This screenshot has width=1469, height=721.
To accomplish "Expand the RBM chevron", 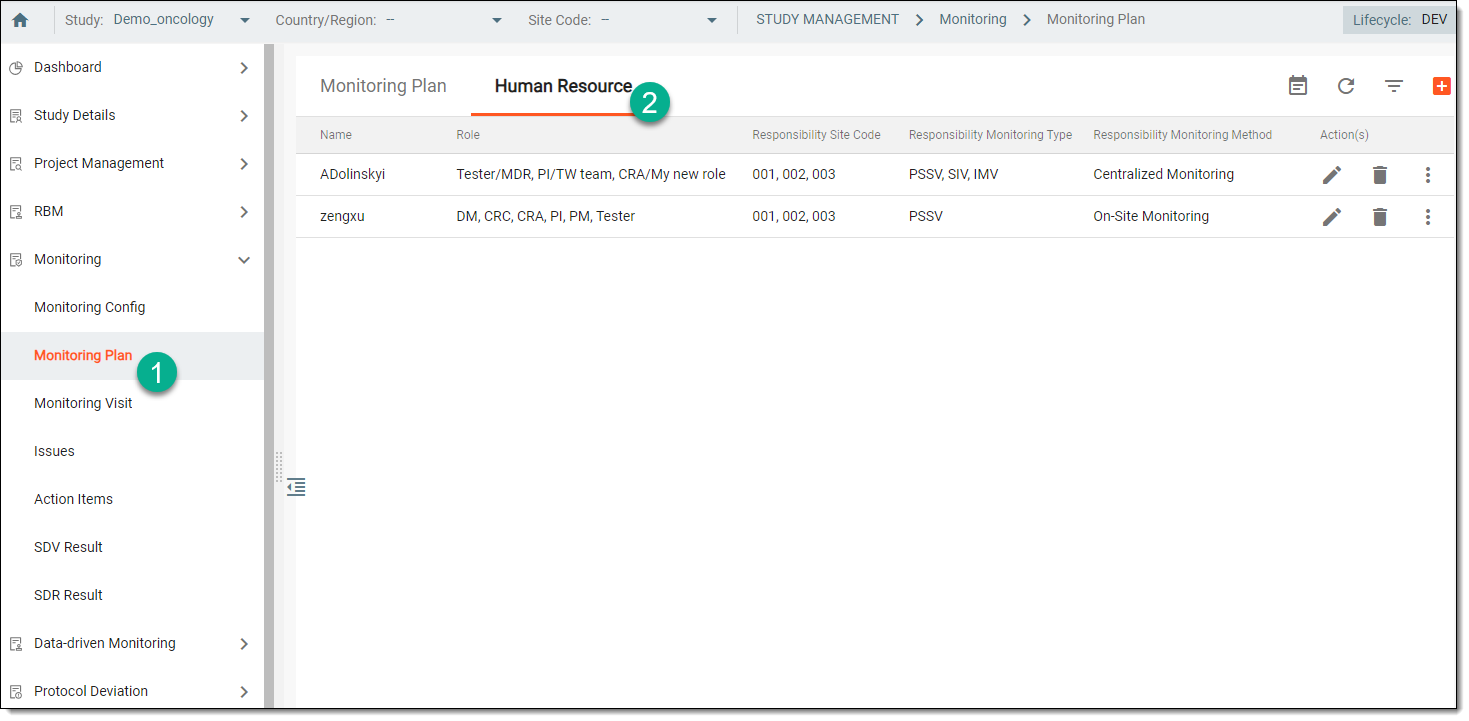I will click(244, 212).
